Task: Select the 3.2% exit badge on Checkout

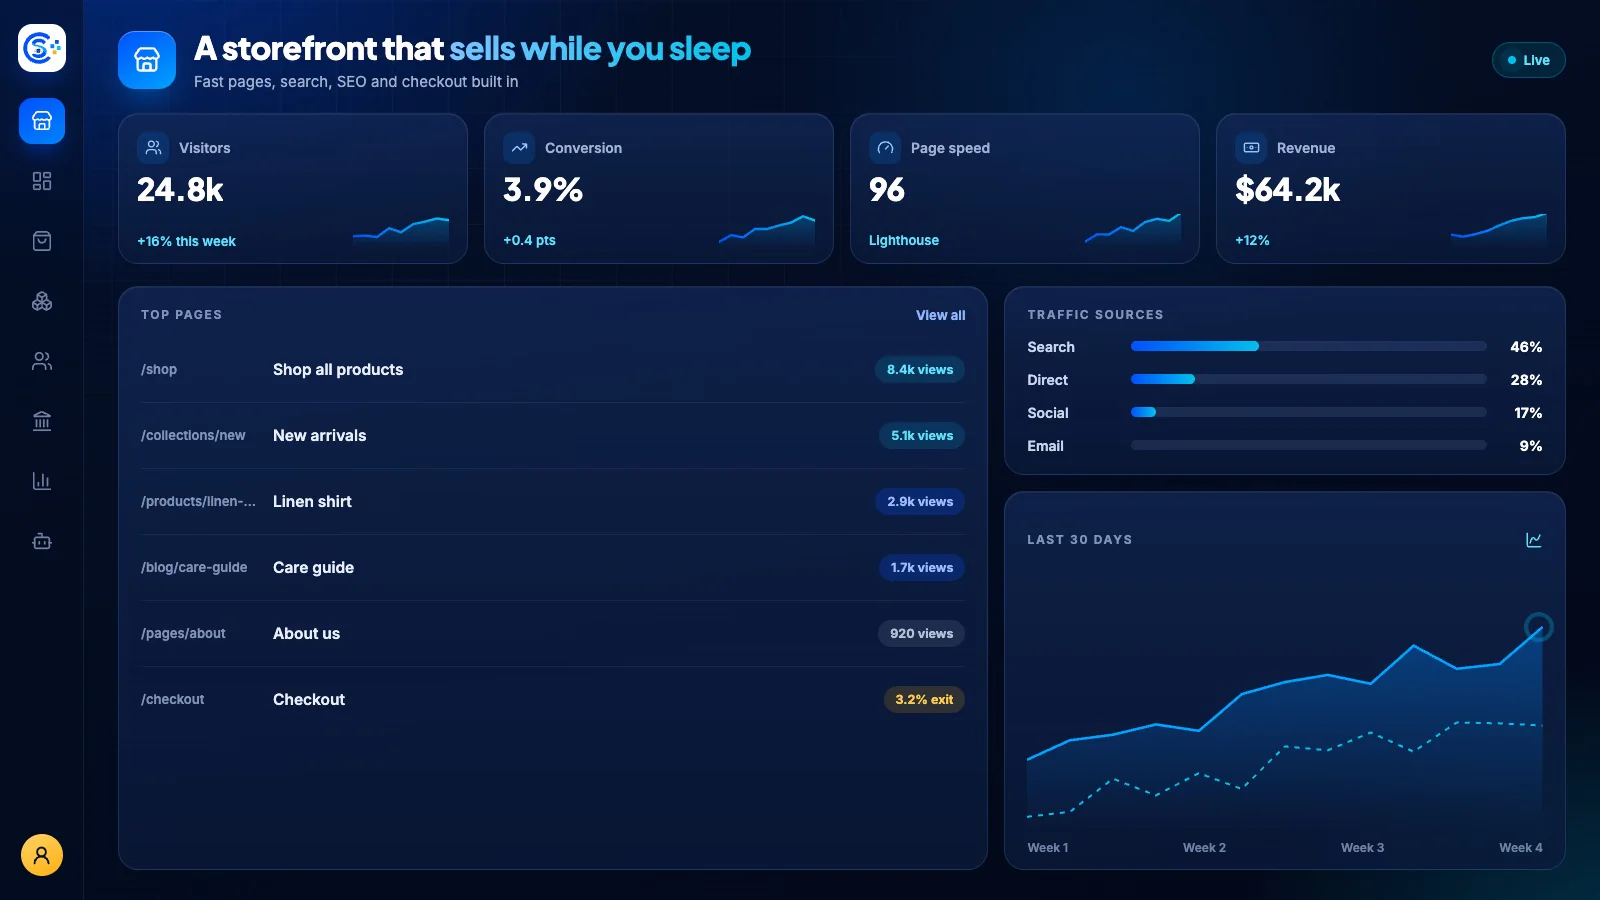Action: pos(924,700)
